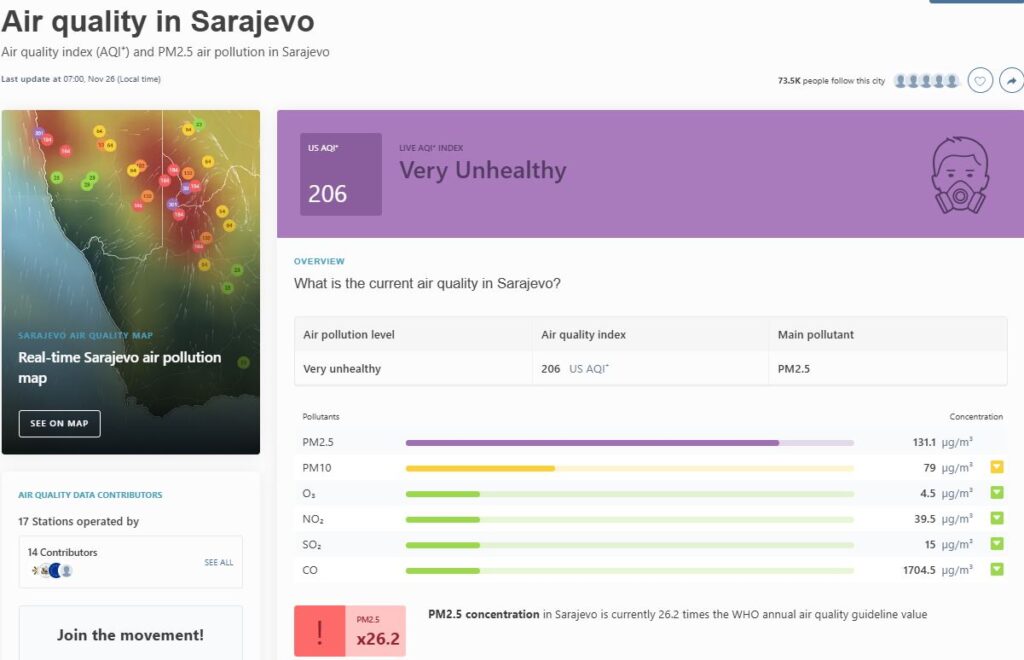The height and width of the screenshot is (660, 1024).
Task: Open the SEE ALL contributors link
Action: pos(218,563)
